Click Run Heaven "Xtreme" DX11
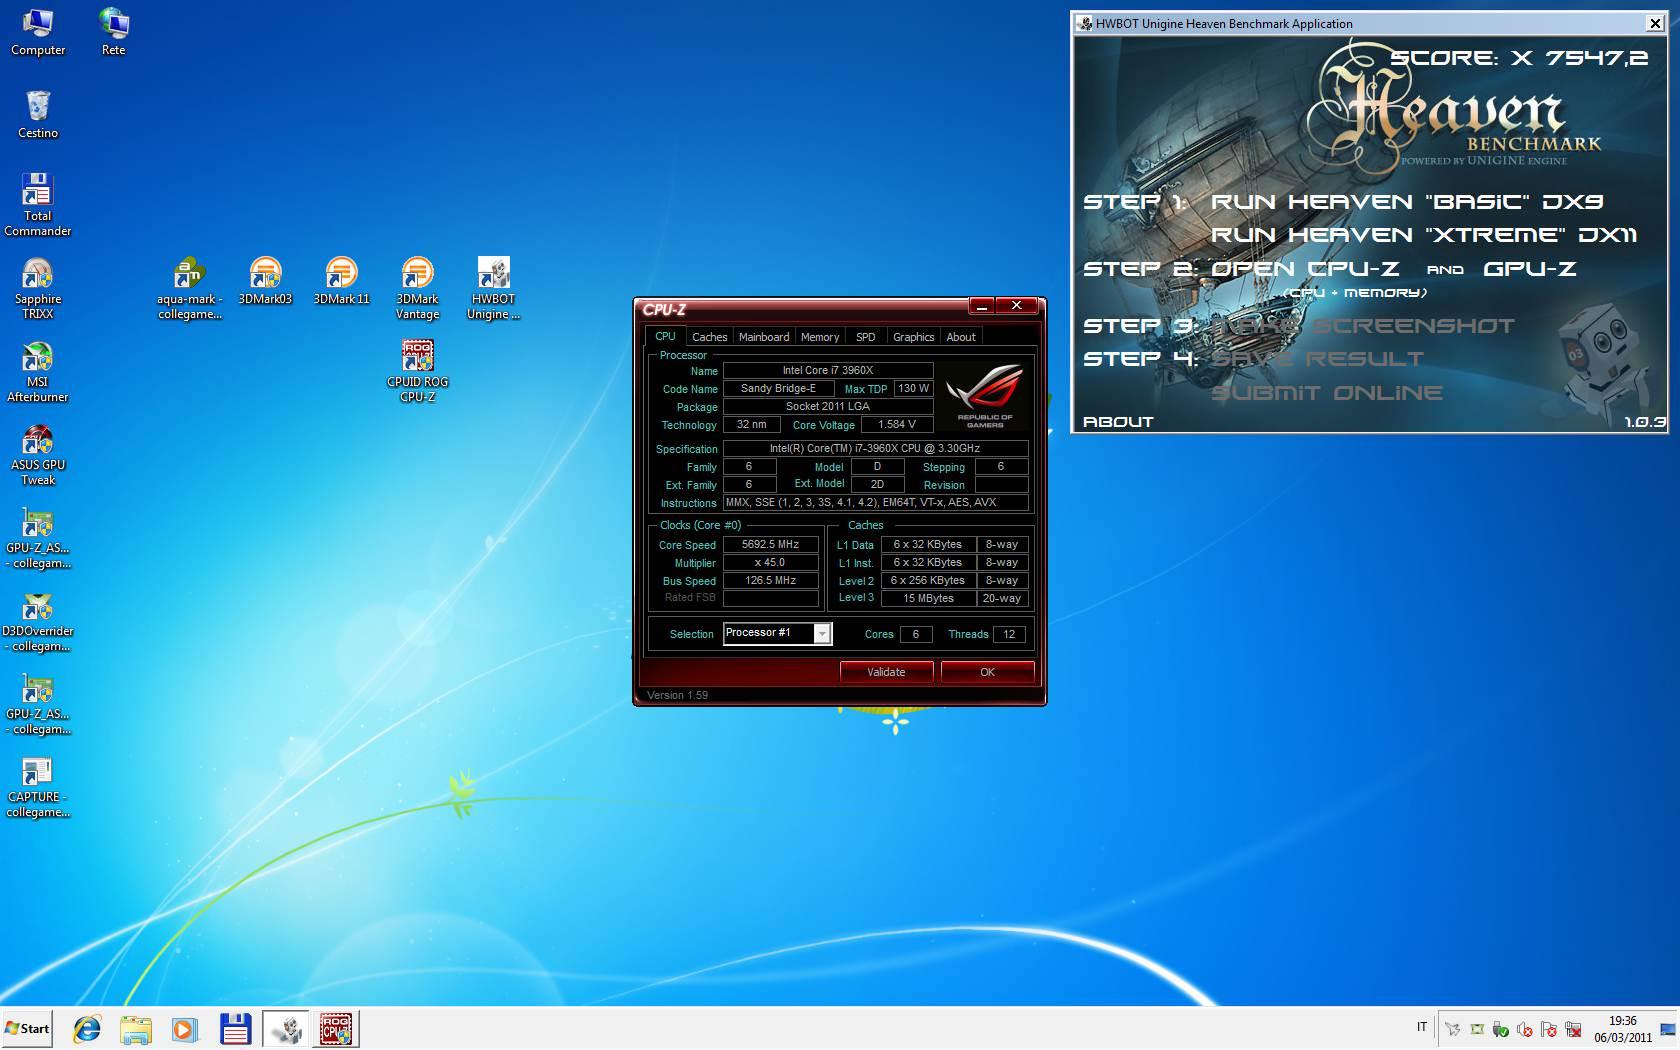 click(1424, 235)
